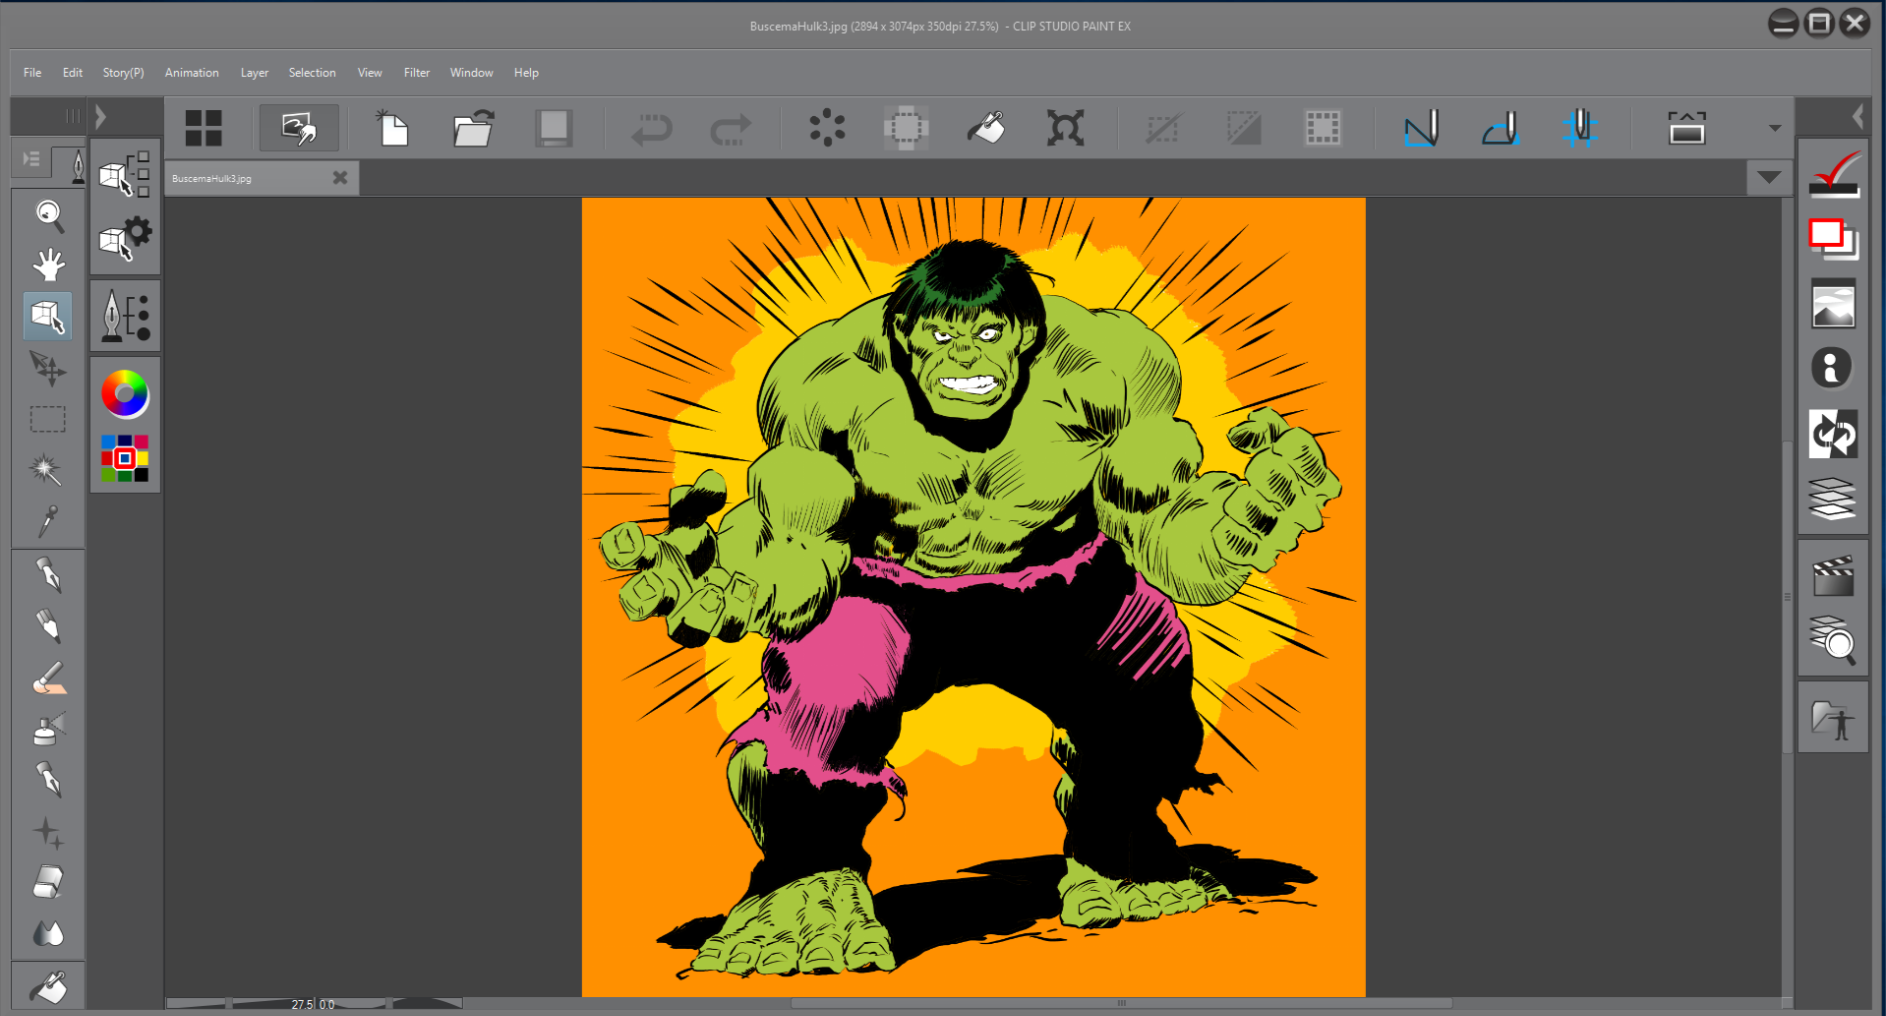Open the View menu
The image size is (1886, 1016).
pos(370,73)
